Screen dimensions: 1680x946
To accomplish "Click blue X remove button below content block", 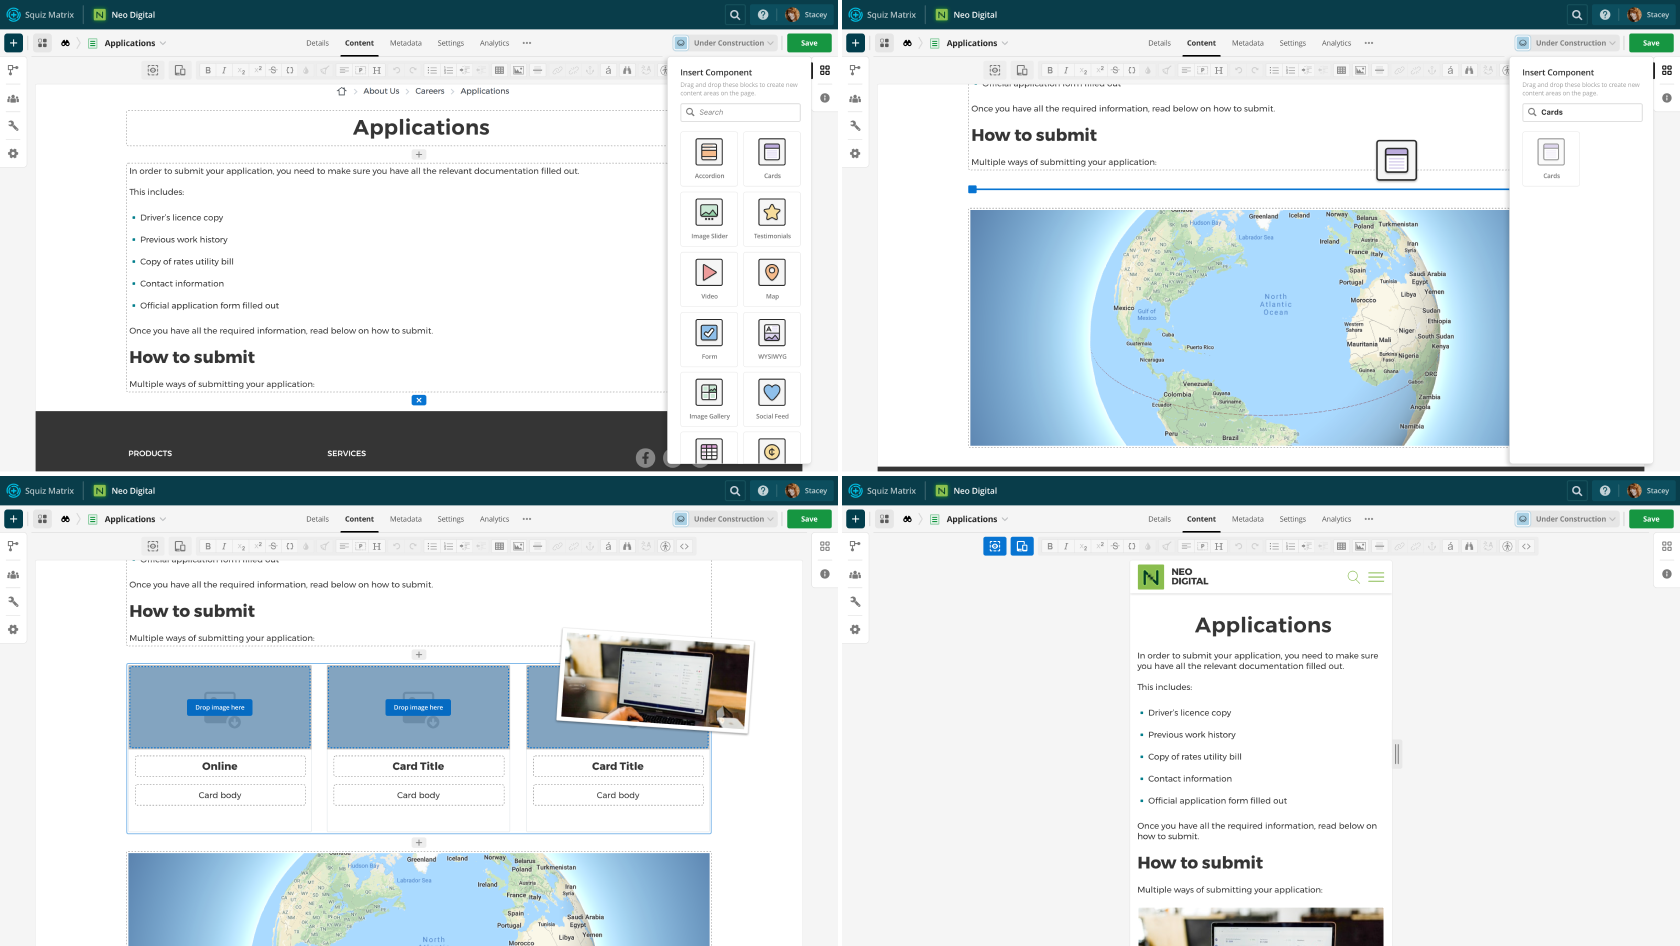I will pyautogui.click(x=419, y=400).
